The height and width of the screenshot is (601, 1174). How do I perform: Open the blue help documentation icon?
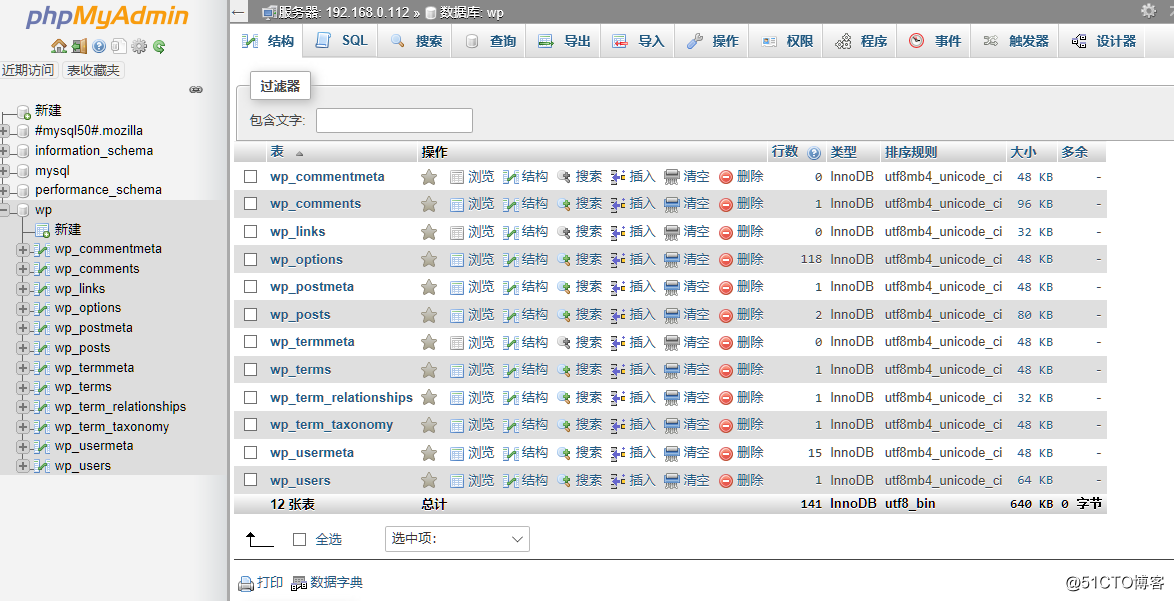[x=99, y=46]
